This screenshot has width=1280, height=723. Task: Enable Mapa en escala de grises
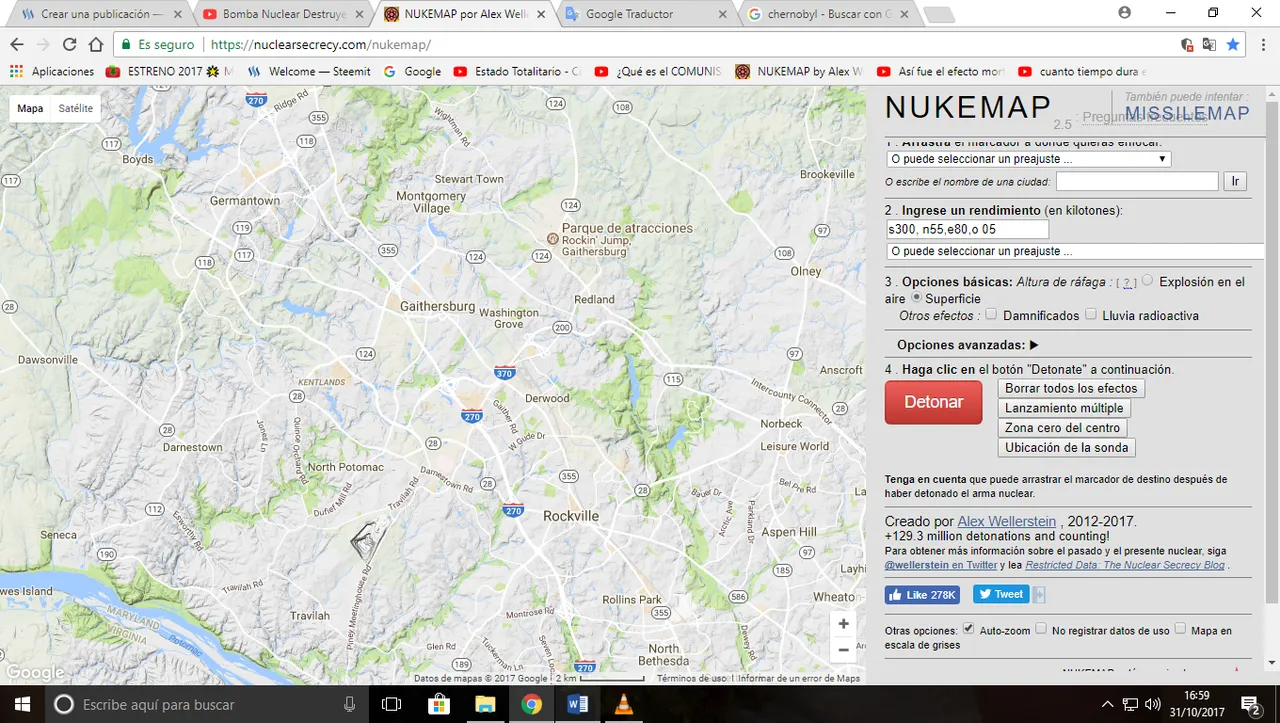coord(1180,629)
